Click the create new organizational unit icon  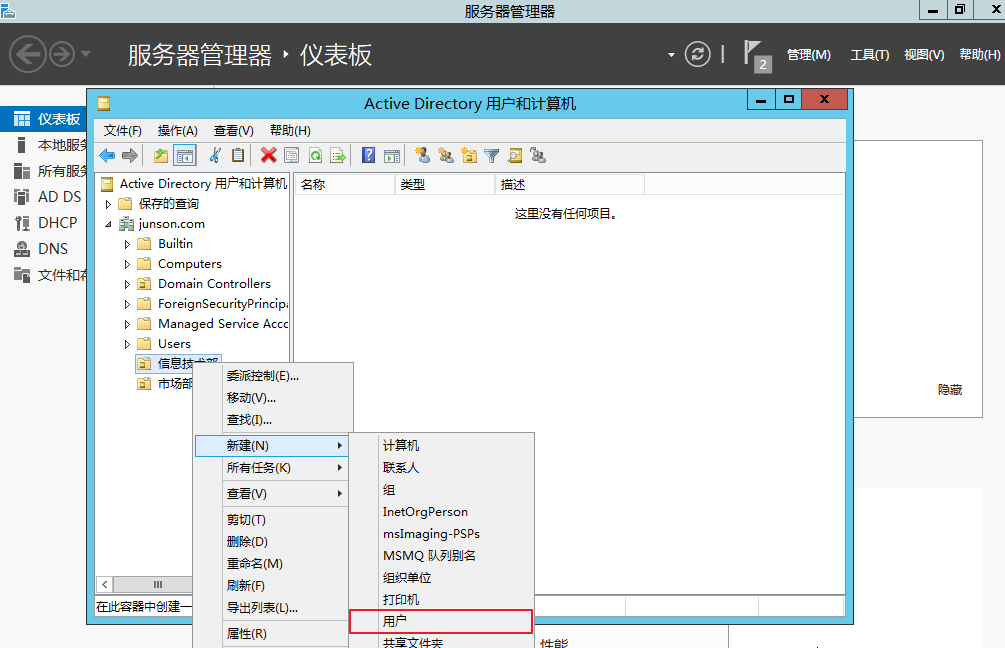pos(469,155)
